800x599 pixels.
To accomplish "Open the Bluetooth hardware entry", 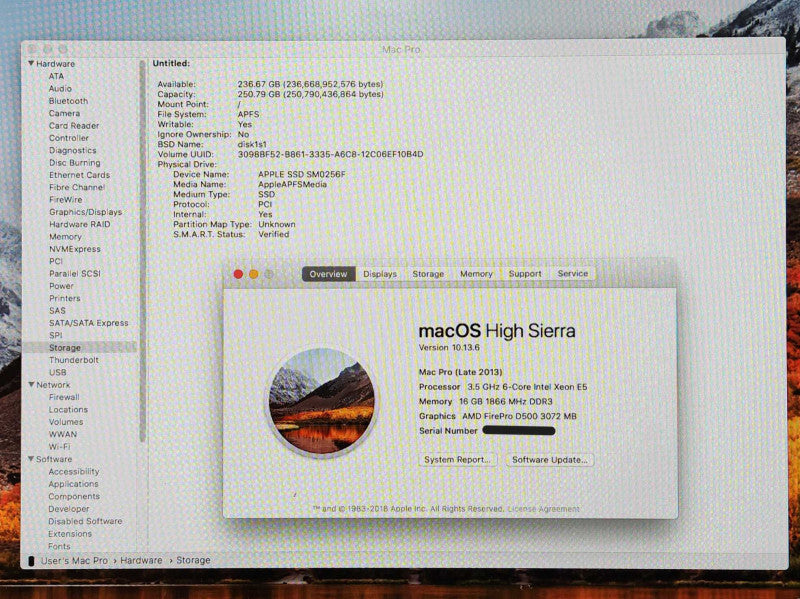I will point(68,101).
